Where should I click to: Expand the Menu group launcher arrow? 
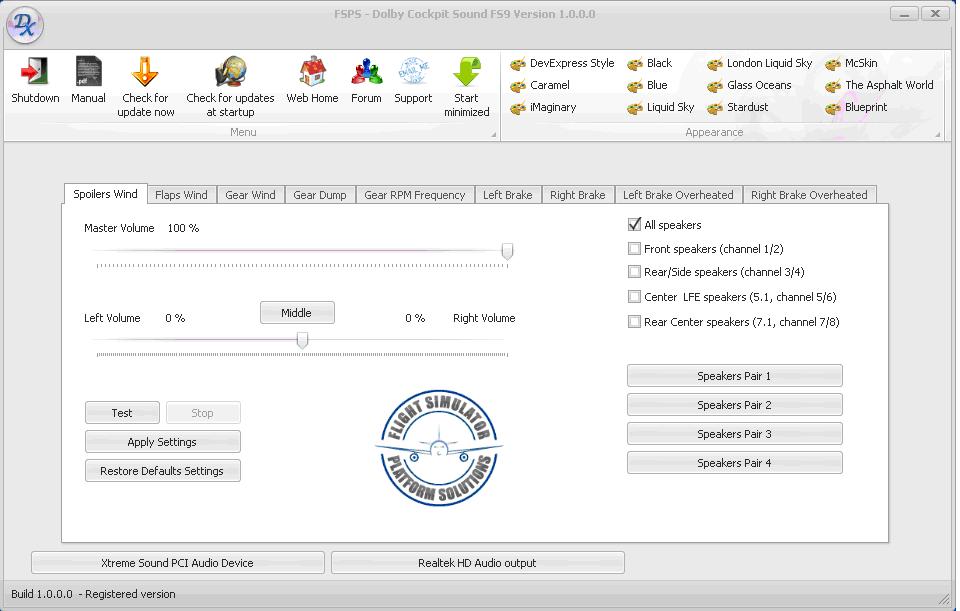click(493, 134)
